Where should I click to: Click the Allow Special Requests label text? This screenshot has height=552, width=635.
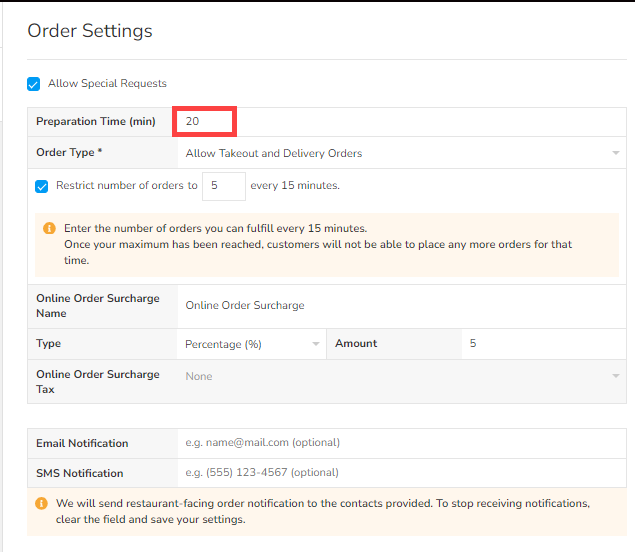(x=107, y=84)
